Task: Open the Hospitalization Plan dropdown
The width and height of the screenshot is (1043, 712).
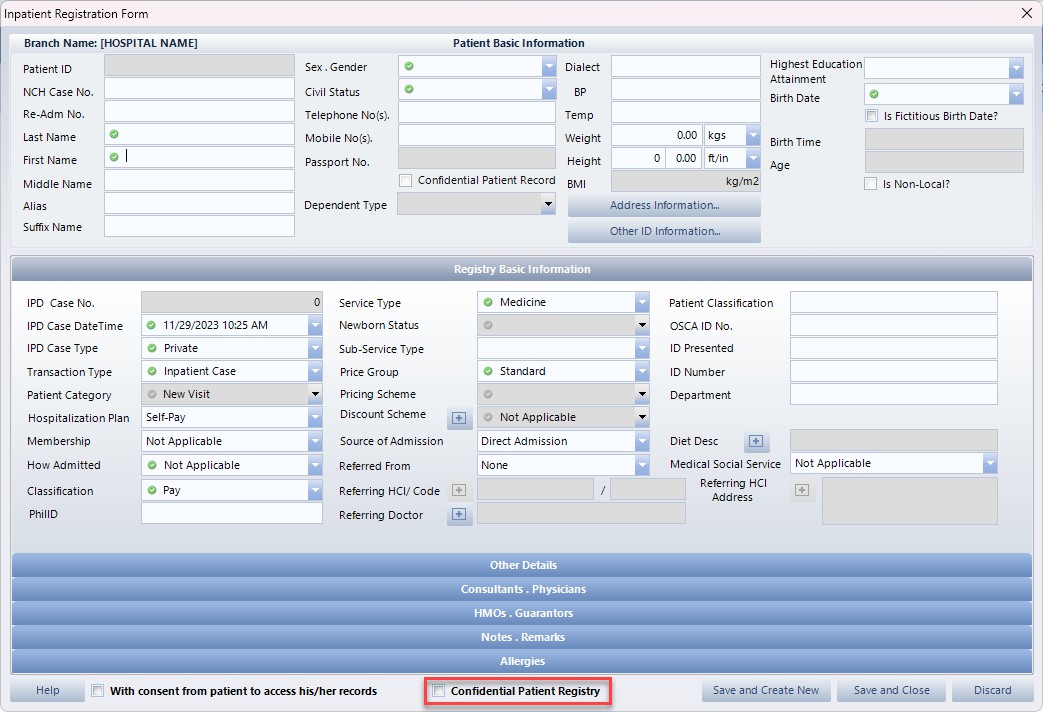Action: pos(315,418)
